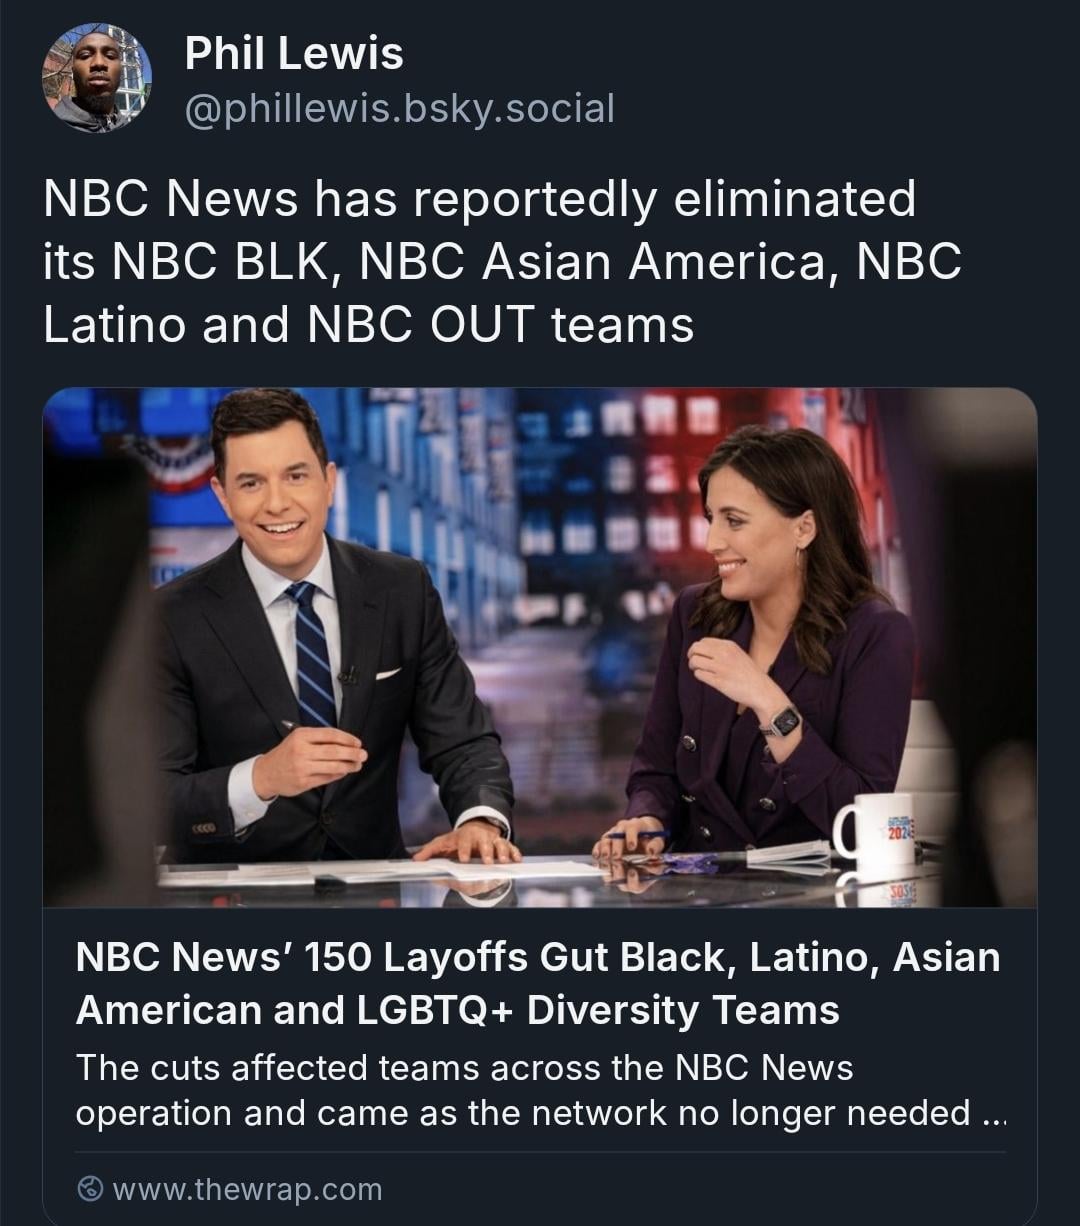This screenshot has height=1226, width=1080.
Task: Click the smiling man in the photo
Action: (x=330, y=640)
